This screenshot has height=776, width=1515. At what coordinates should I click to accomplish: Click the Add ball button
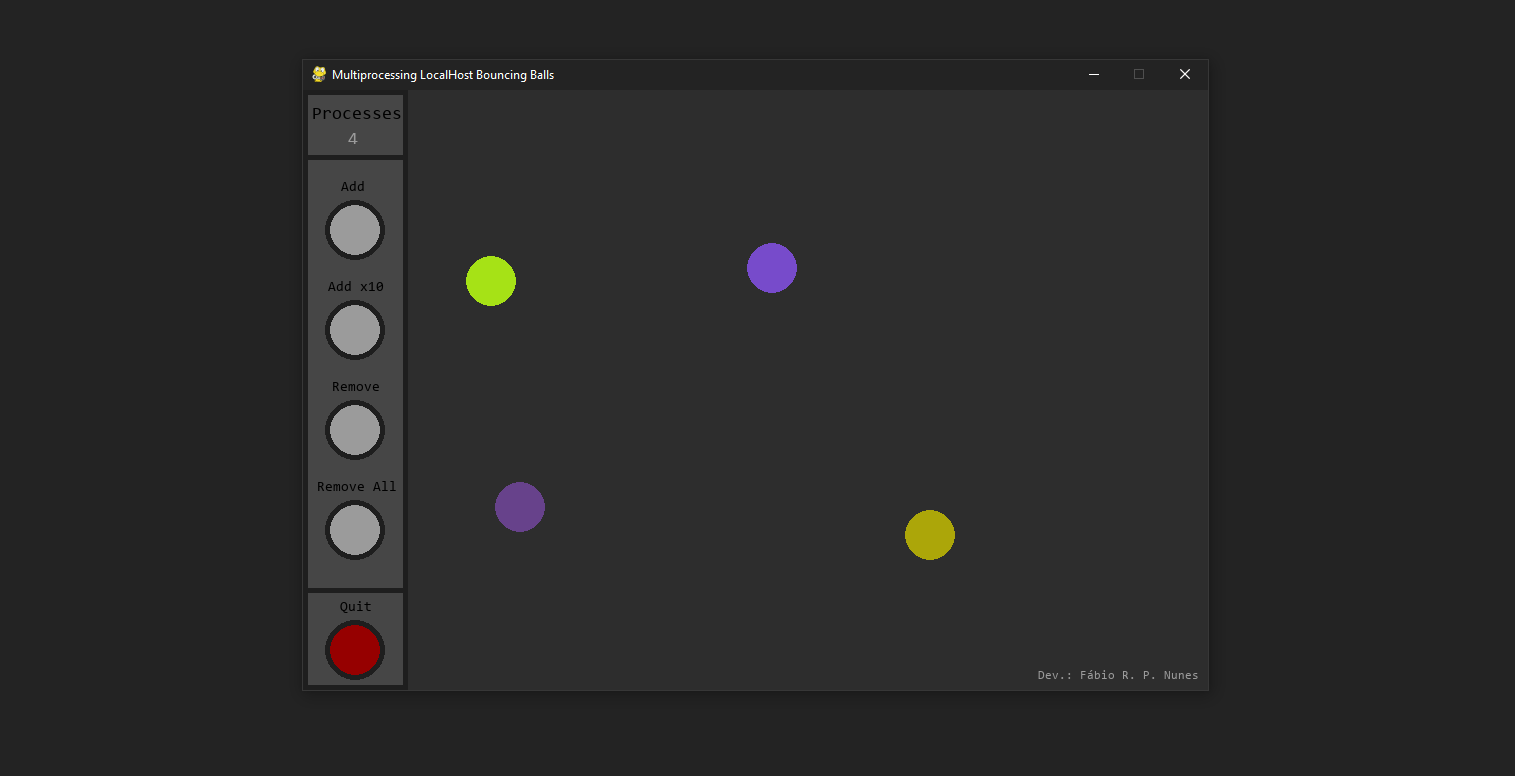pyautogui.click(x=355, y=230)
